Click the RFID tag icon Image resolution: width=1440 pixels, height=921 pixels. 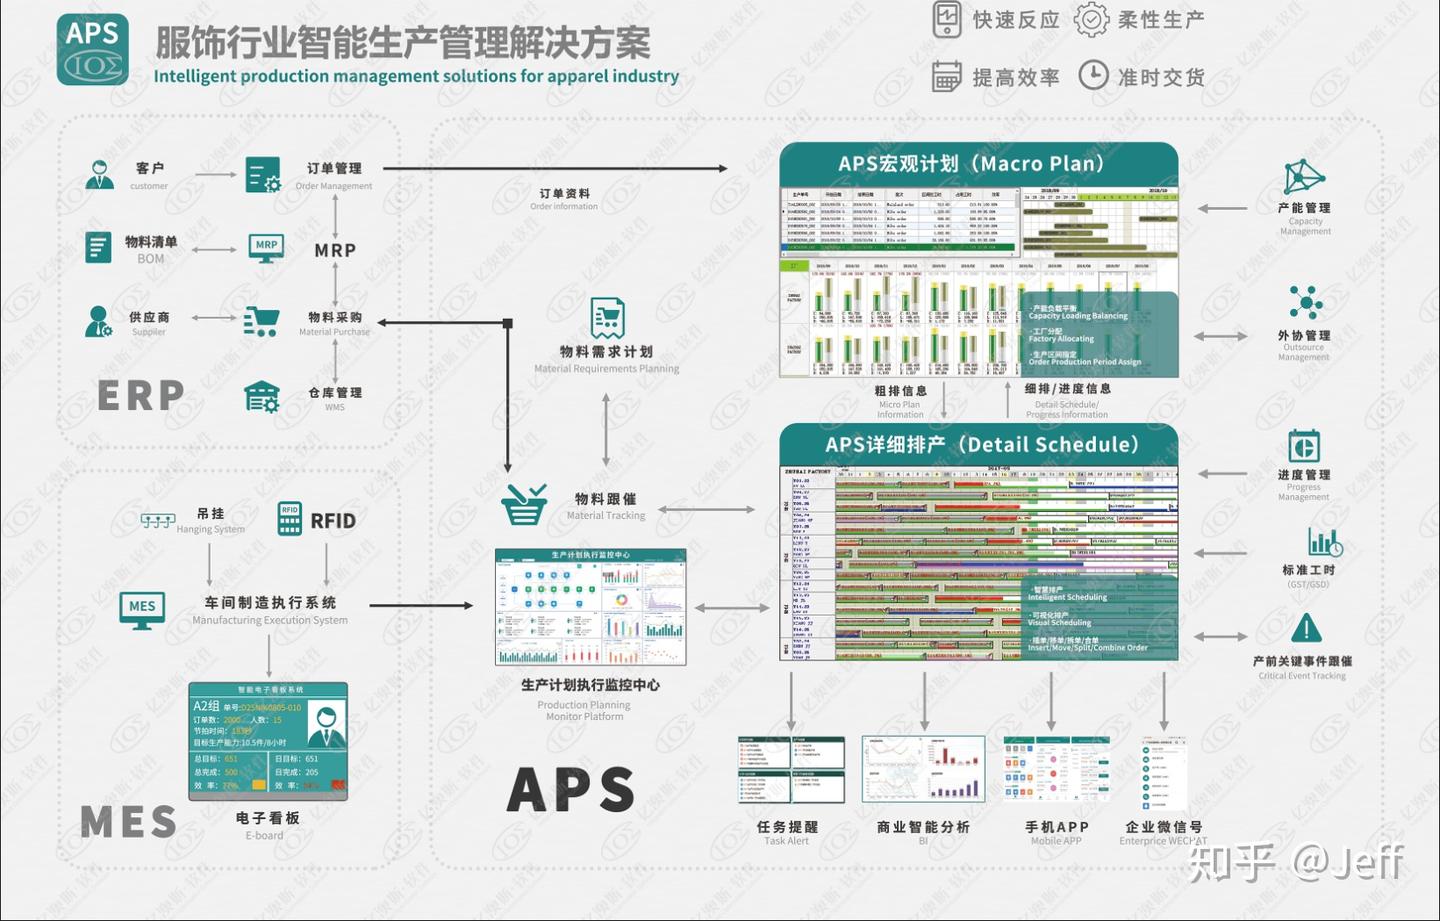tap(290, 517)
